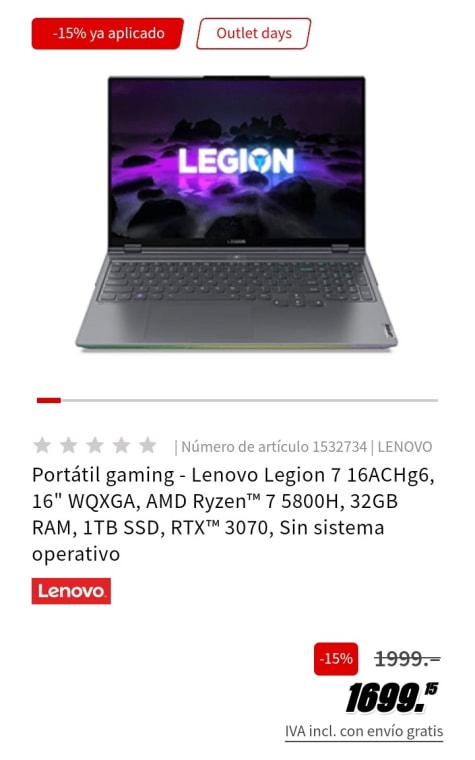This screenshot has width=475, height=760.
Task: Click the red -15% discount badge by the price
Action: pyautogui.click(x=336, y=659)
